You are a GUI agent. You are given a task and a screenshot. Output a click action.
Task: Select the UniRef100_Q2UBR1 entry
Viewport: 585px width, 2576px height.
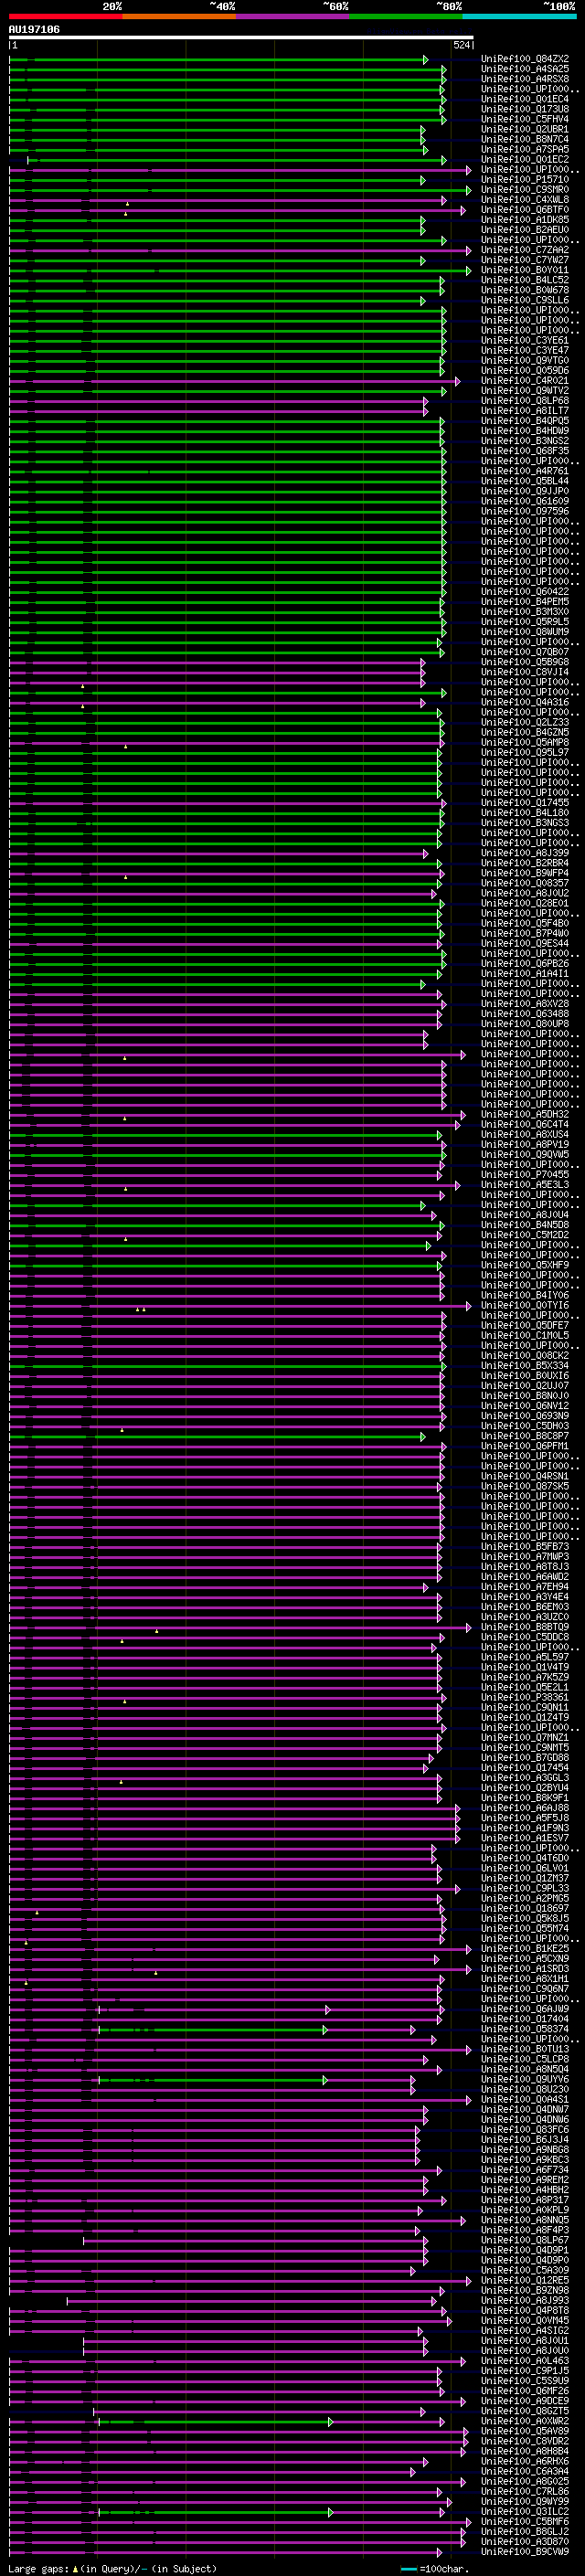click(525, 129)
